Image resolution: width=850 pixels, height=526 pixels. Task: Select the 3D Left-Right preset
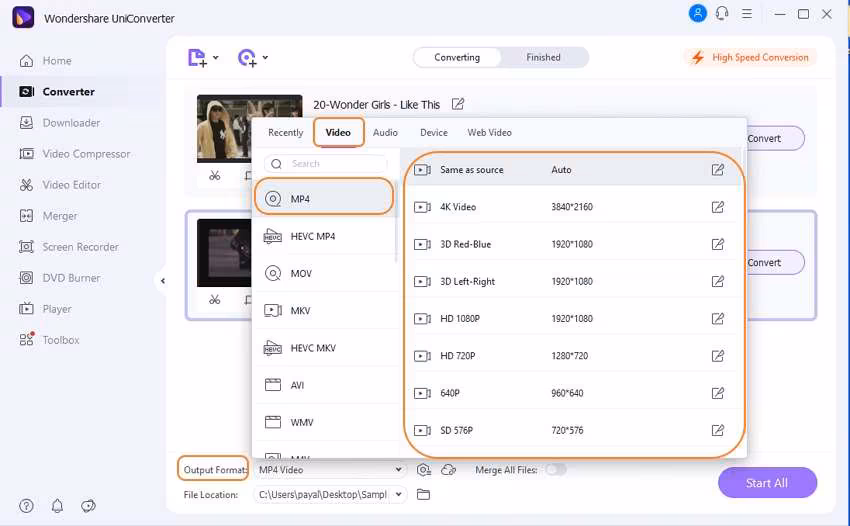[572, 281]
